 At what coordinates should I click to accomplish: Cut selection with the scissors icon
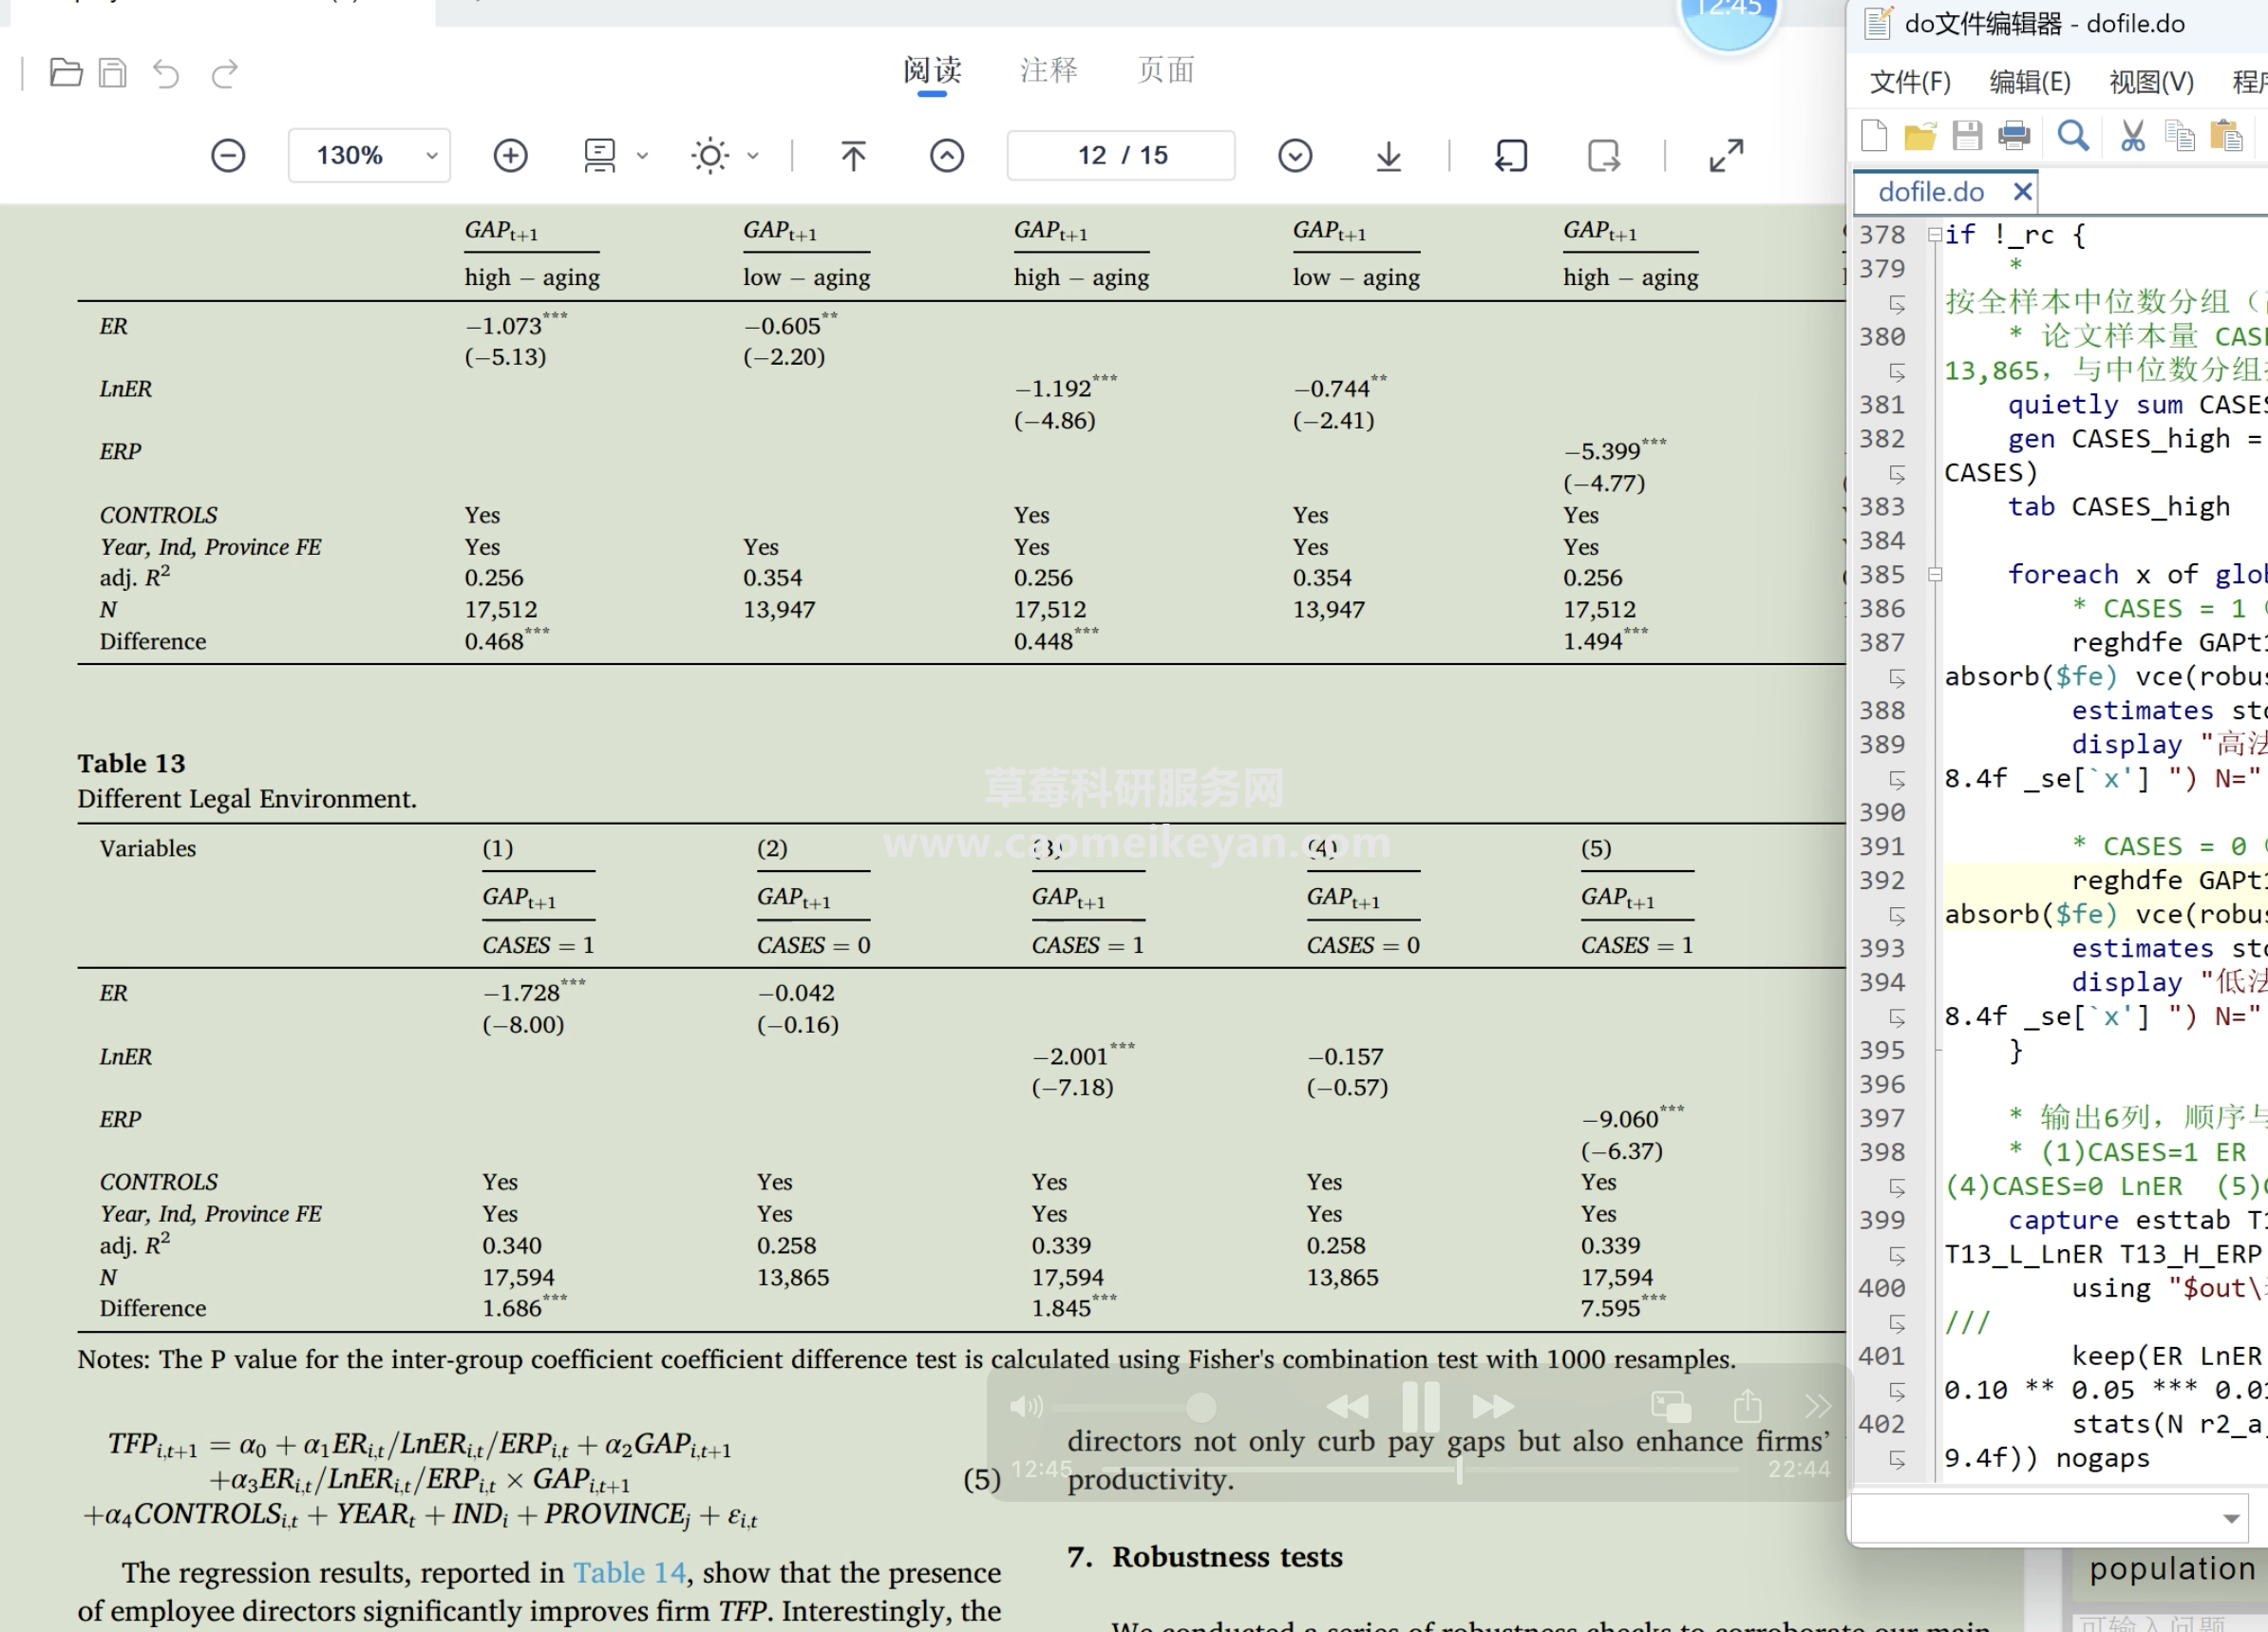pos(2132,135)
